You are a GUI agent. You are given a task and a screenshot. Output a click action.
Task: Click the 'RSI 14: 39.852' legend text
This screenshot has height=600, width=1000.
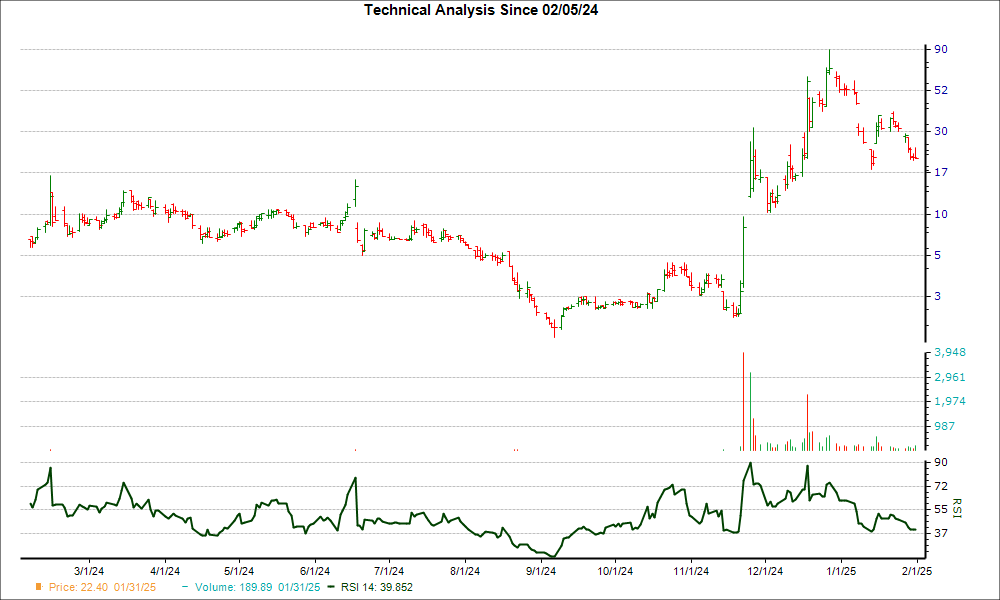coord(377,587)
